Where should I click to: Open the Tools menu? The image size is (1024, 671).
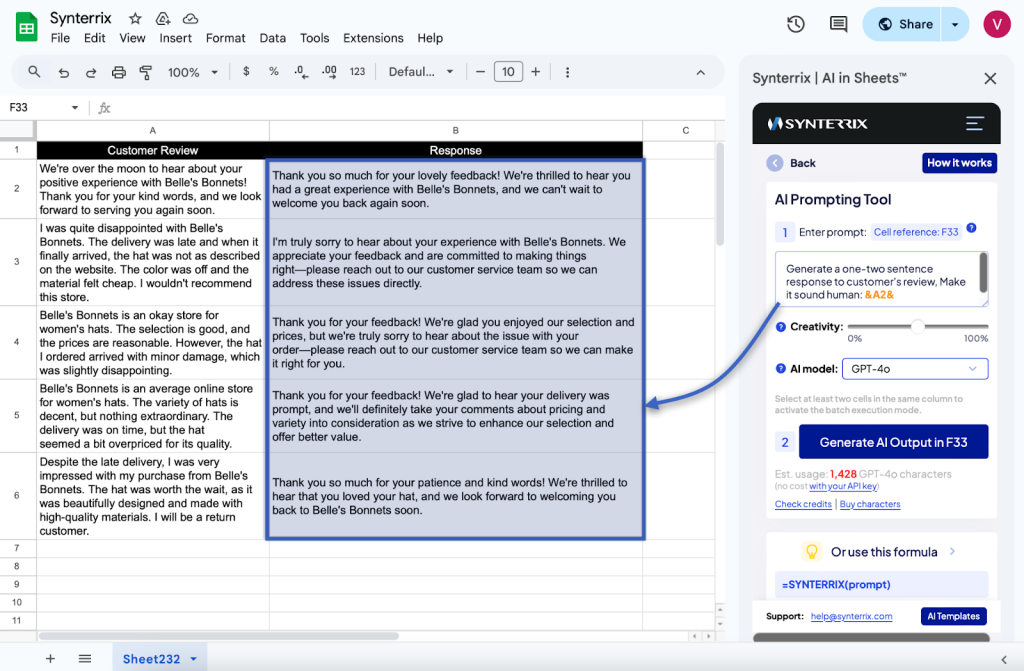click(314, 38)
